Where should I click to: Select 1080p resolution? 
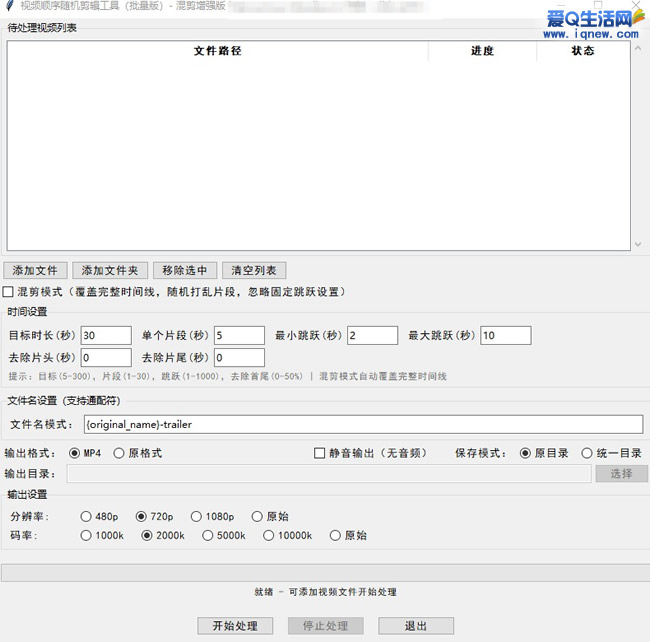196,516
